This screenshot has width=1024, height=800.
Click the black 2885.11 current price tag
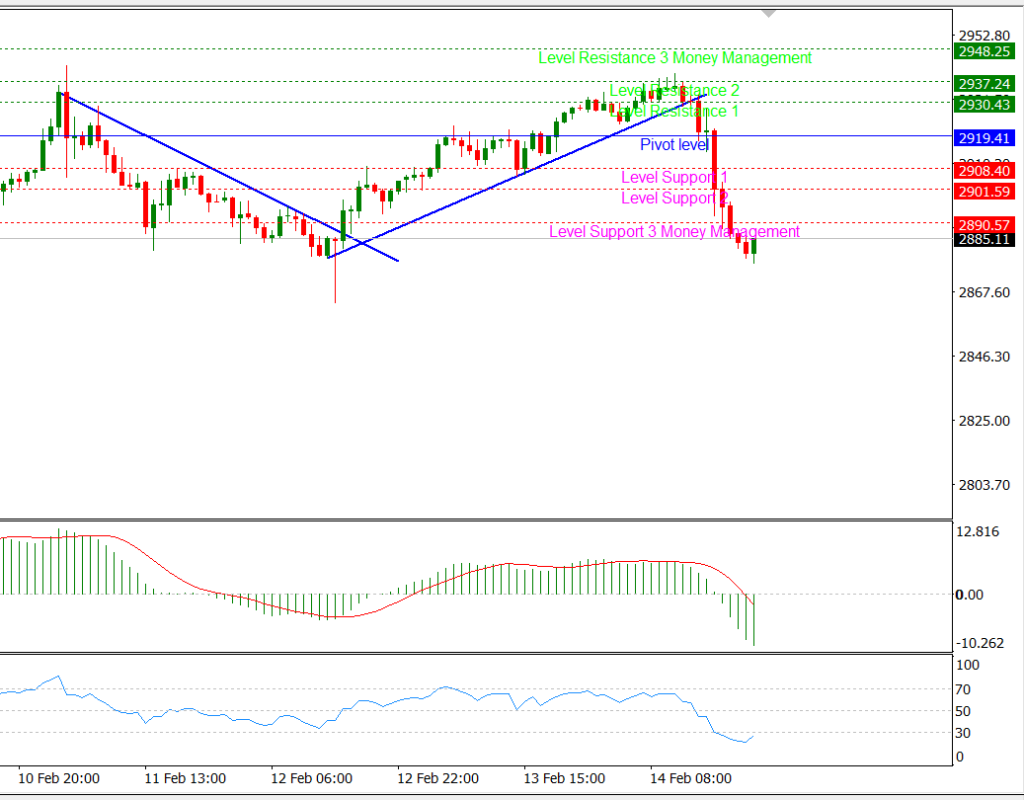pyautogui.click(x=985, y=240)
